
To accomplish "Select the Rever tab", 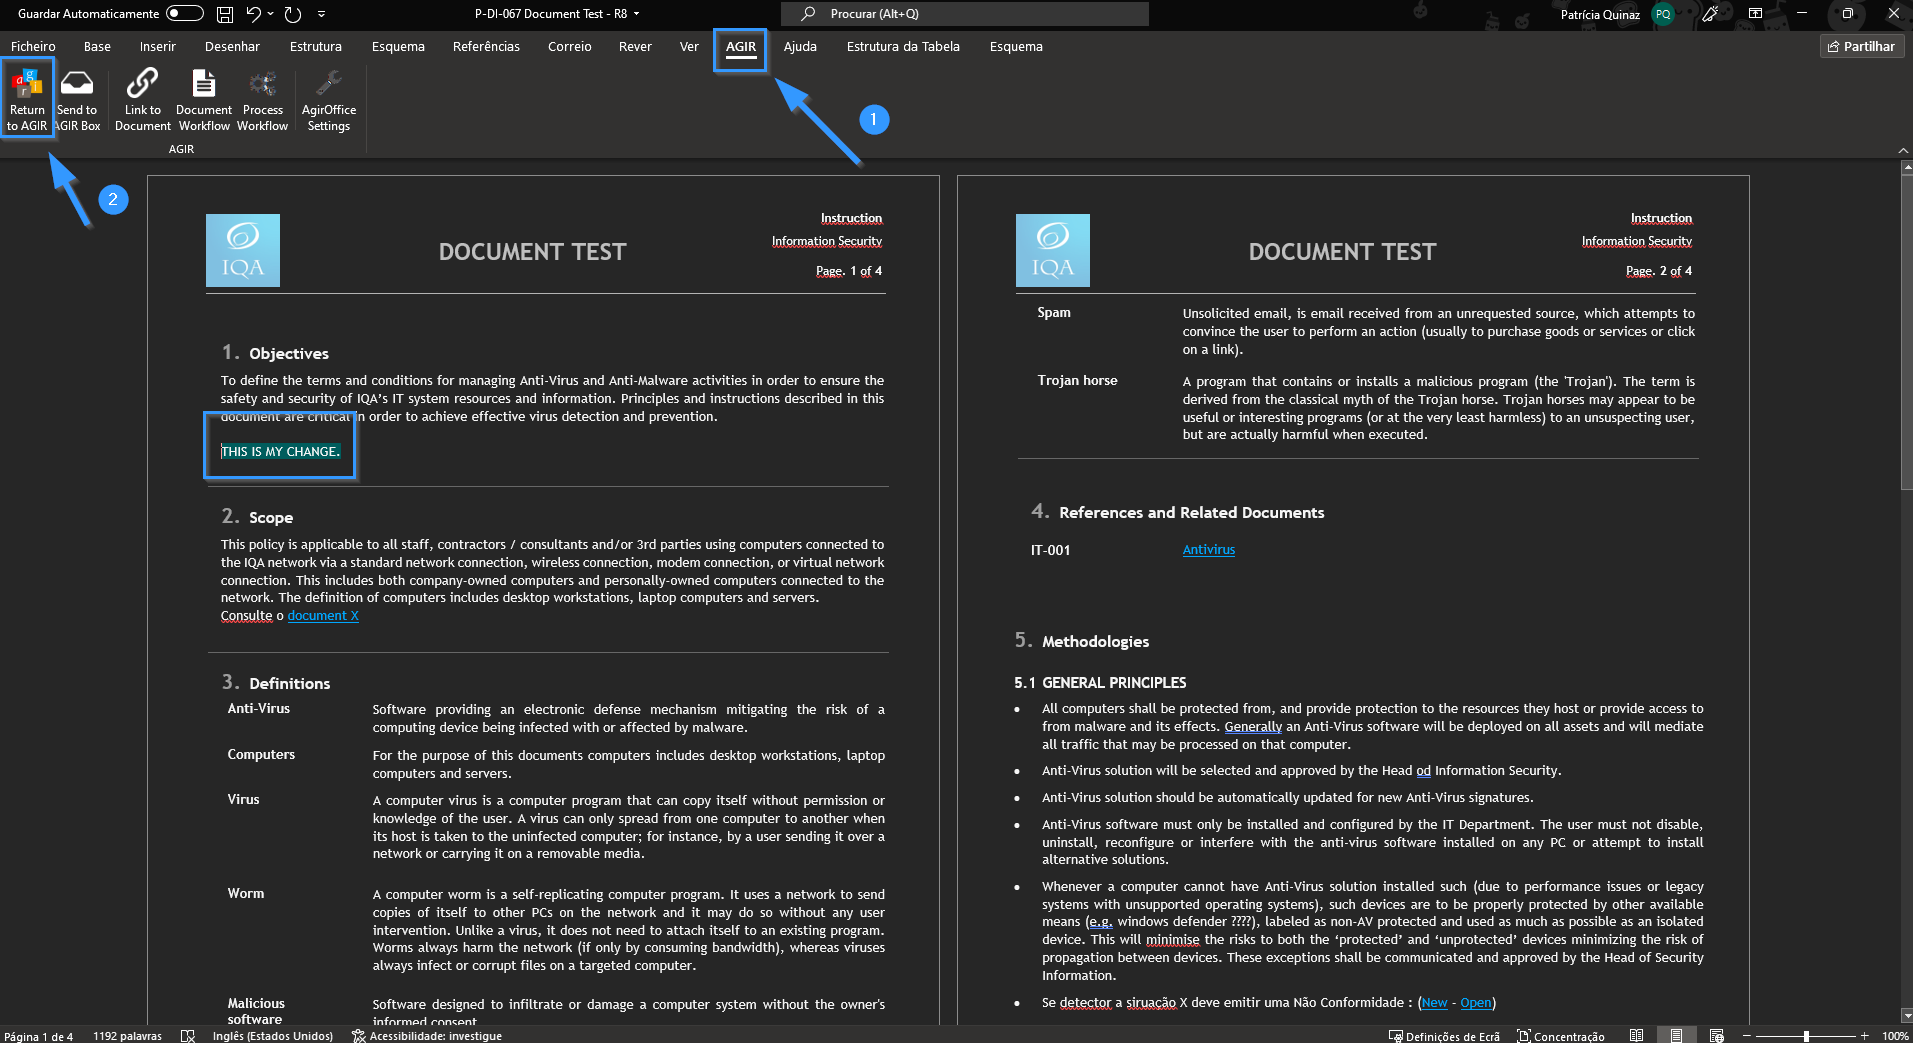I will pyautogui.click(x=635, y=46).
